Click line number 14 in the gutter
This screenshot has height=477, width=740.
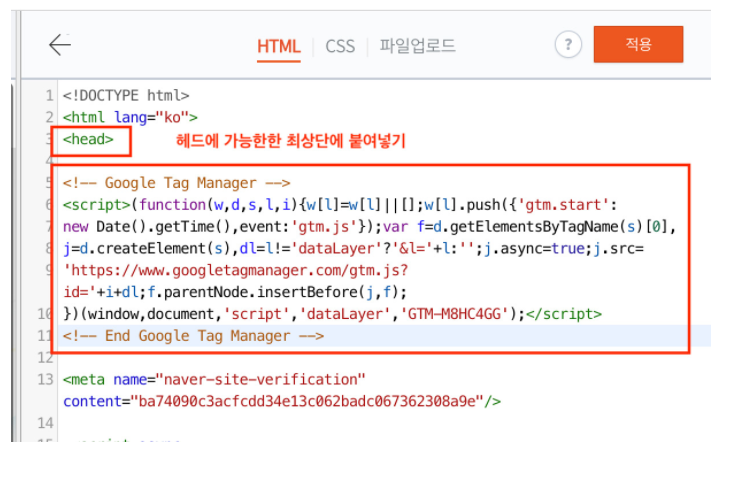coord(46,423)
